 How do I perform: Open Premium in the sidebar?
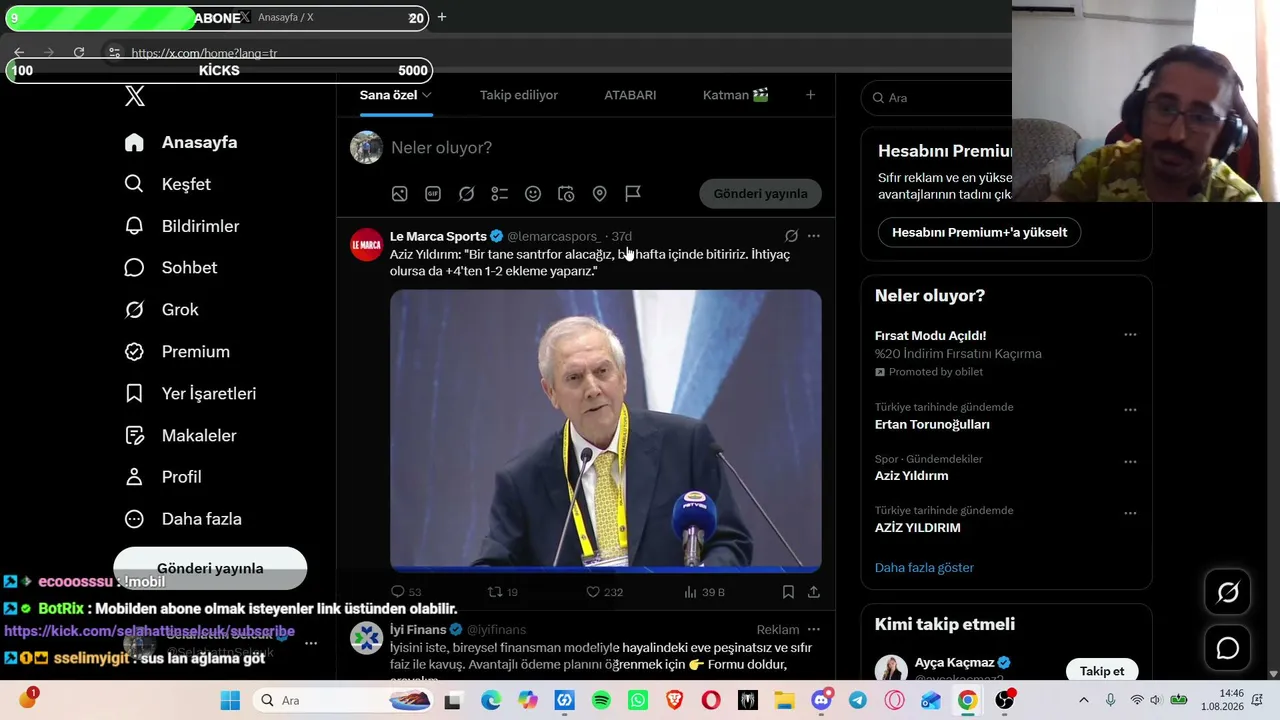click(x=178, y=351)
